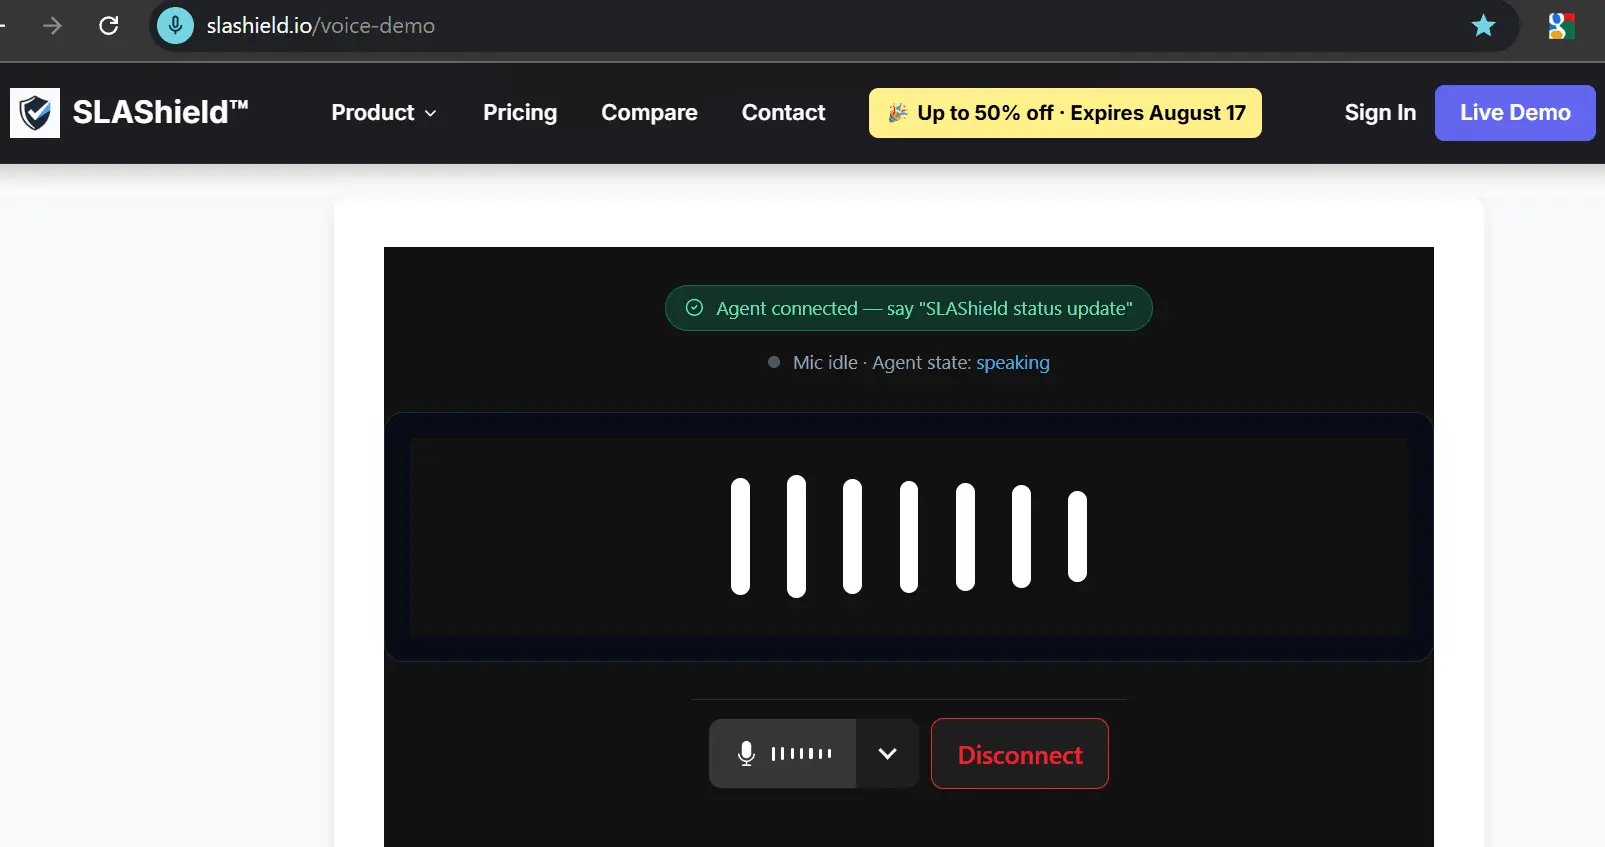Click the audio visualizer bars
The width and height of the screenshot is (1605, 847).
[909, 536]
